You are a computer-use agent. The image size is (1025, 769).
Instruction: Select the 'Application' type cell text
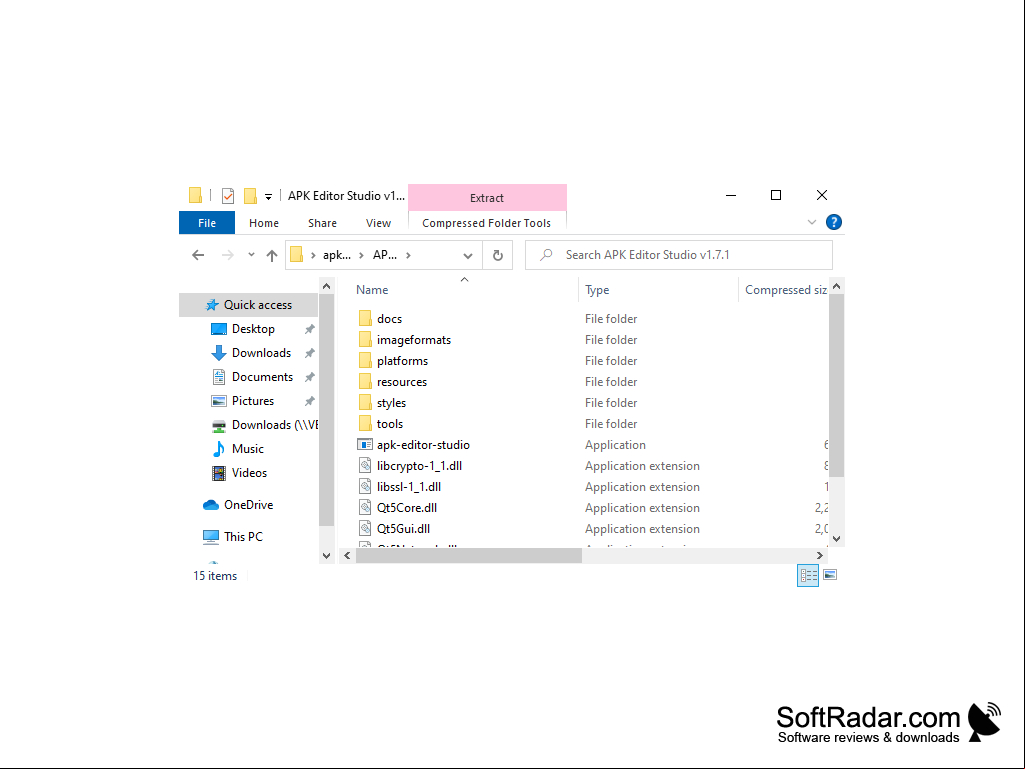(x=615, y=445)
